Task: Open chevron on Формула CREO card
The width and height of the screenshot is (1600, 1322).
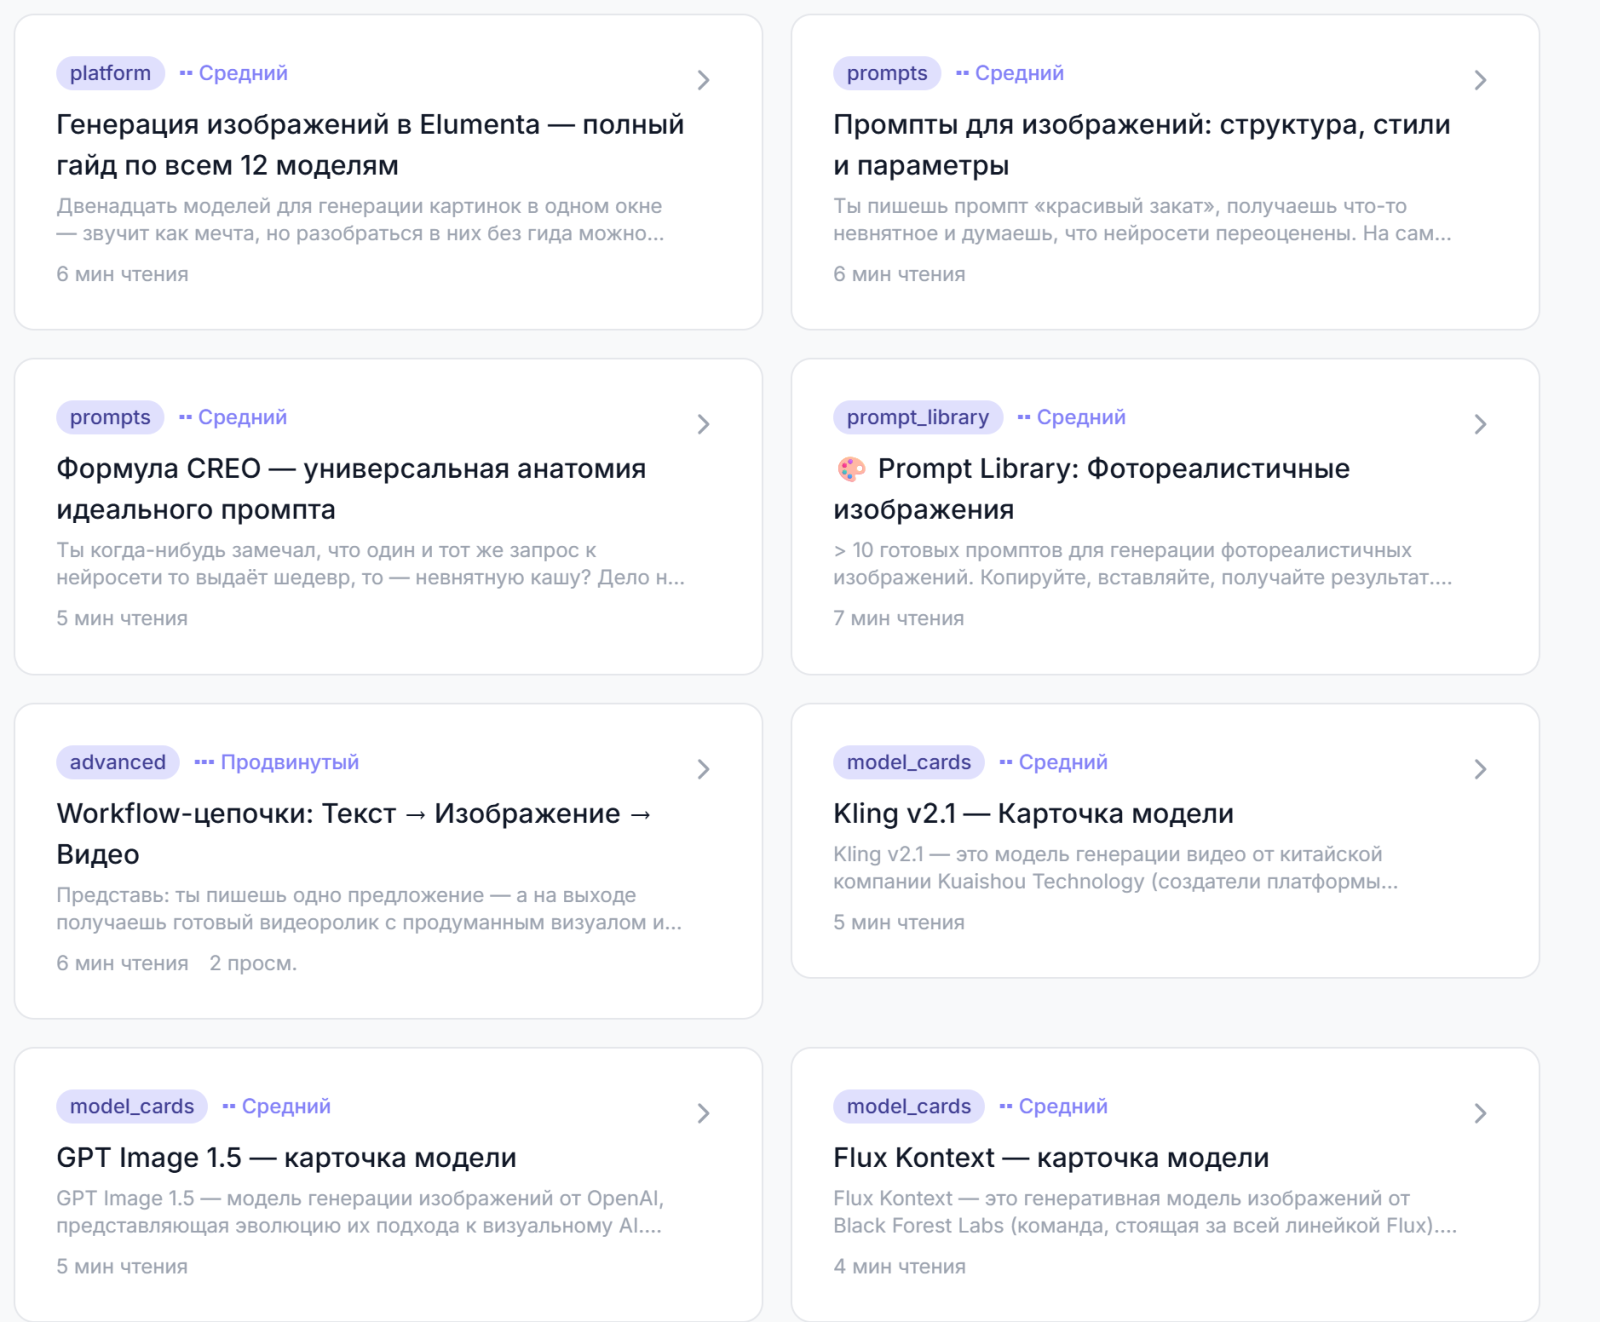Action: click(x=703, y=424)
